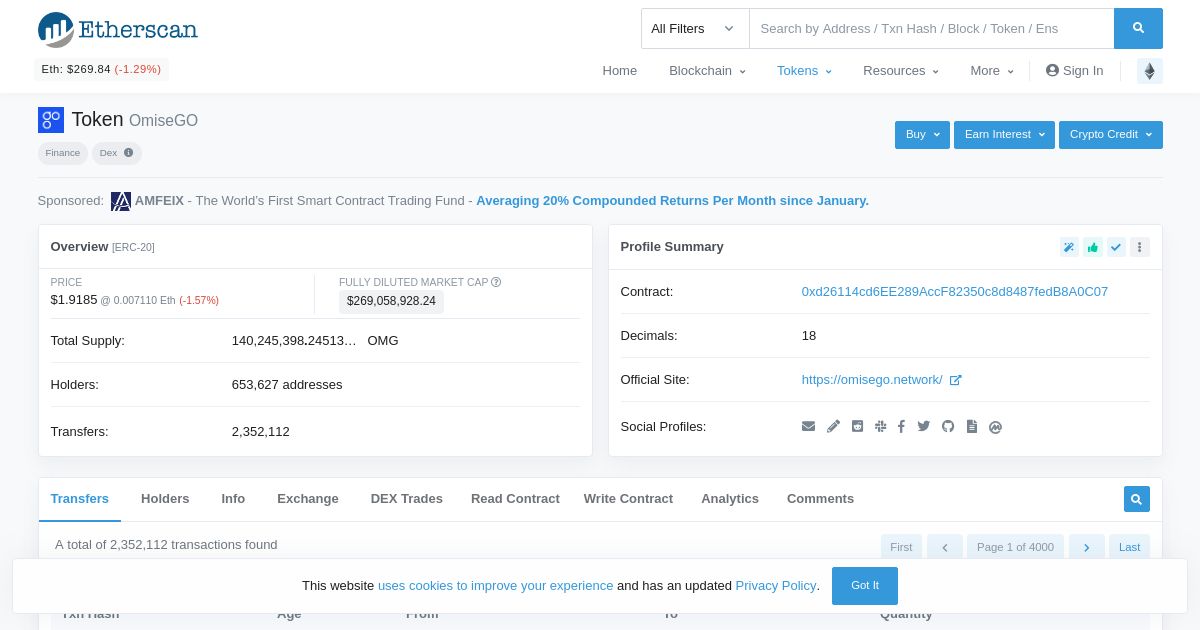Click the magic wand icon in Profile Summary
Screen dimensions: 1200x630
(1069, 247)
